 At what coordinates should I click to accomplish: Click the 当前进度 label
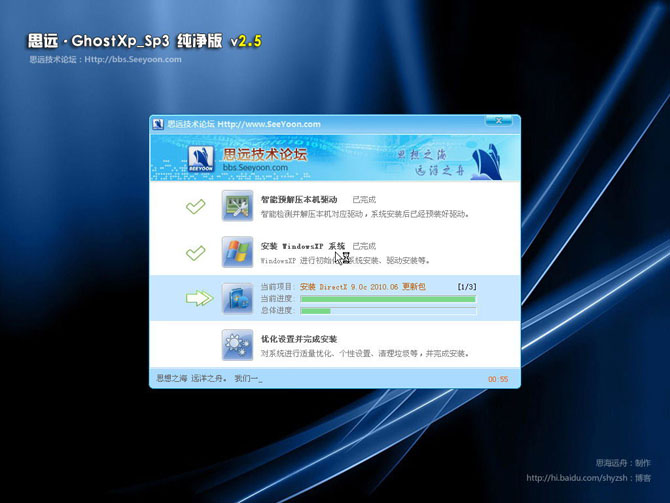[278, 299]
